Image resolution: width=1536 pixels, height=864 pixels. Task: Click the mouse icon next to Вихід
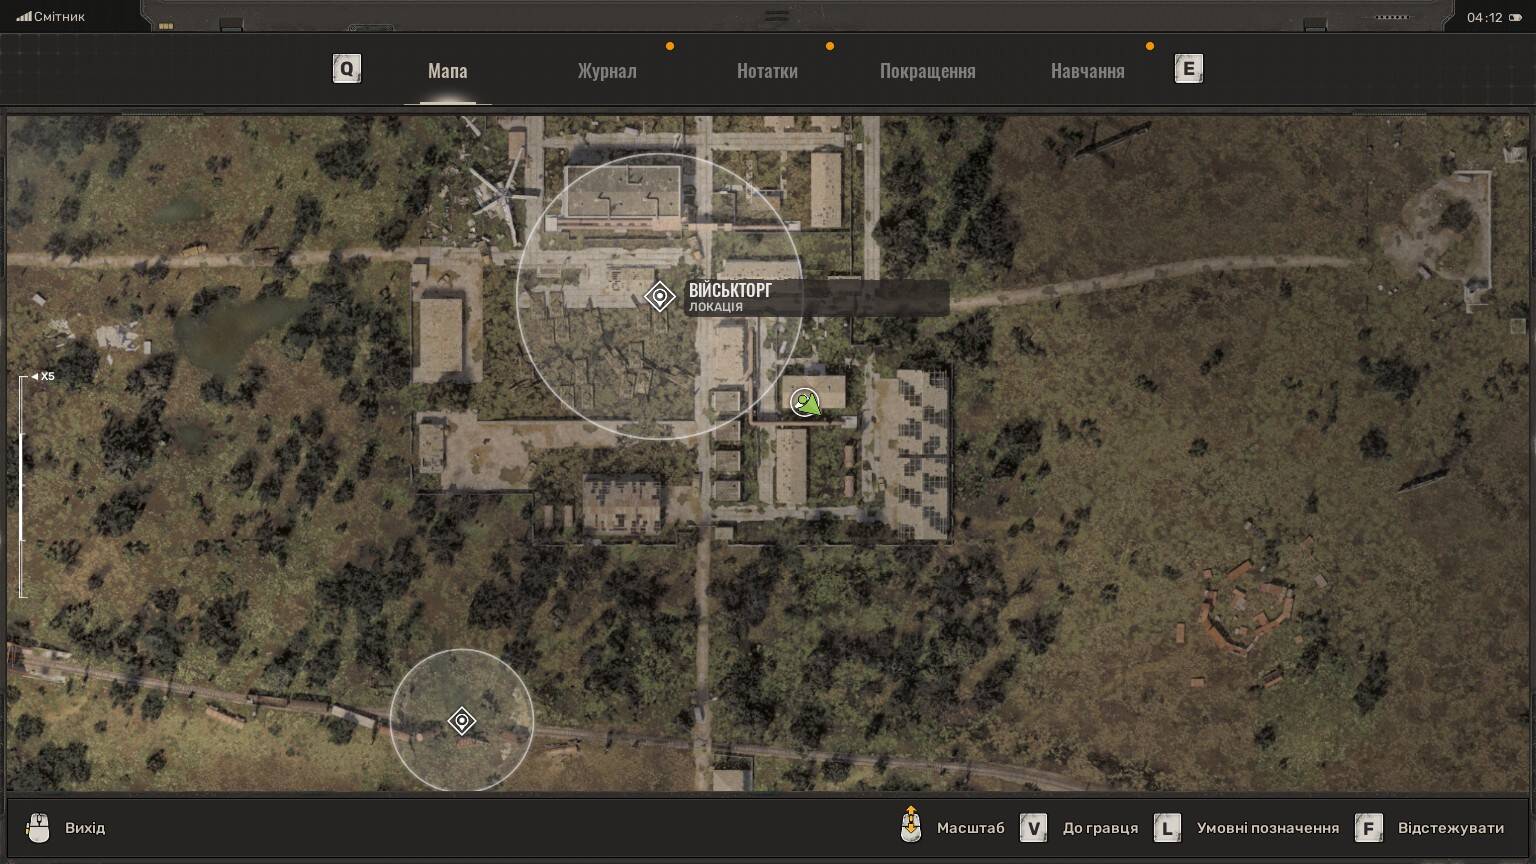coord(38,828)
